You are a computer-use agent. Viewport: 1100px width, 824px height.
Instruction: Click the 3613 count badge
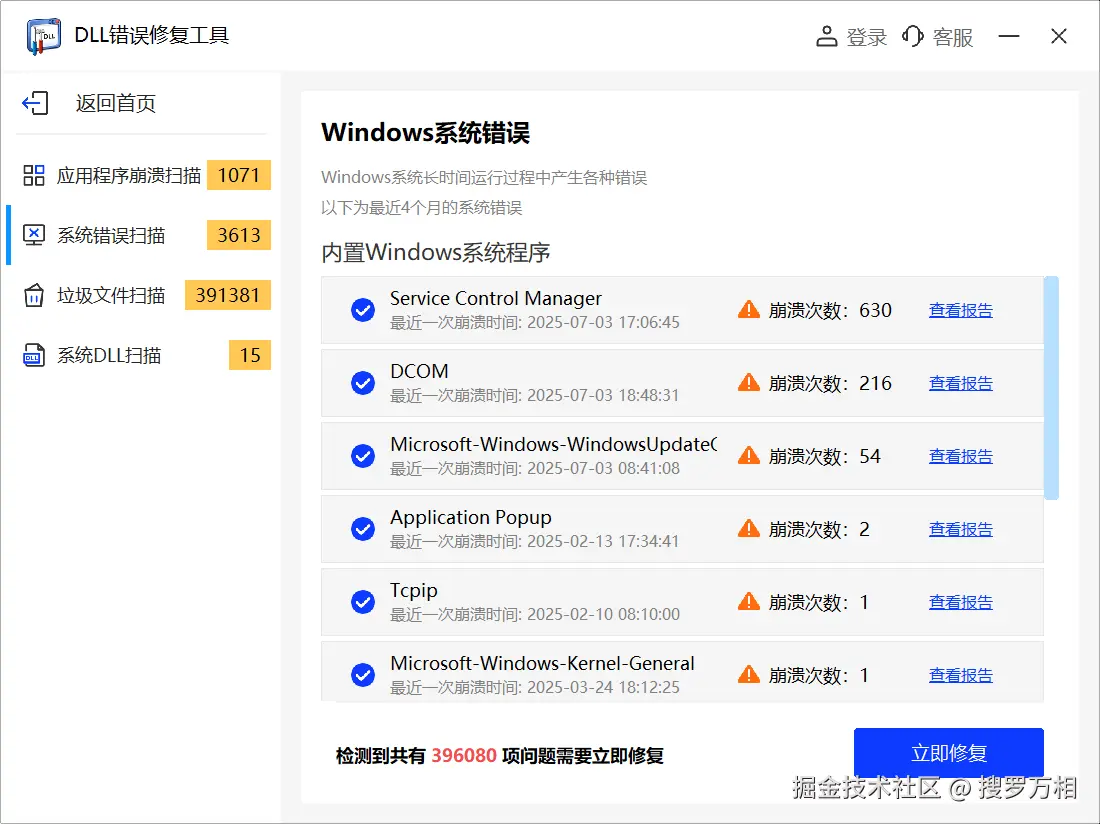point(239,235)
